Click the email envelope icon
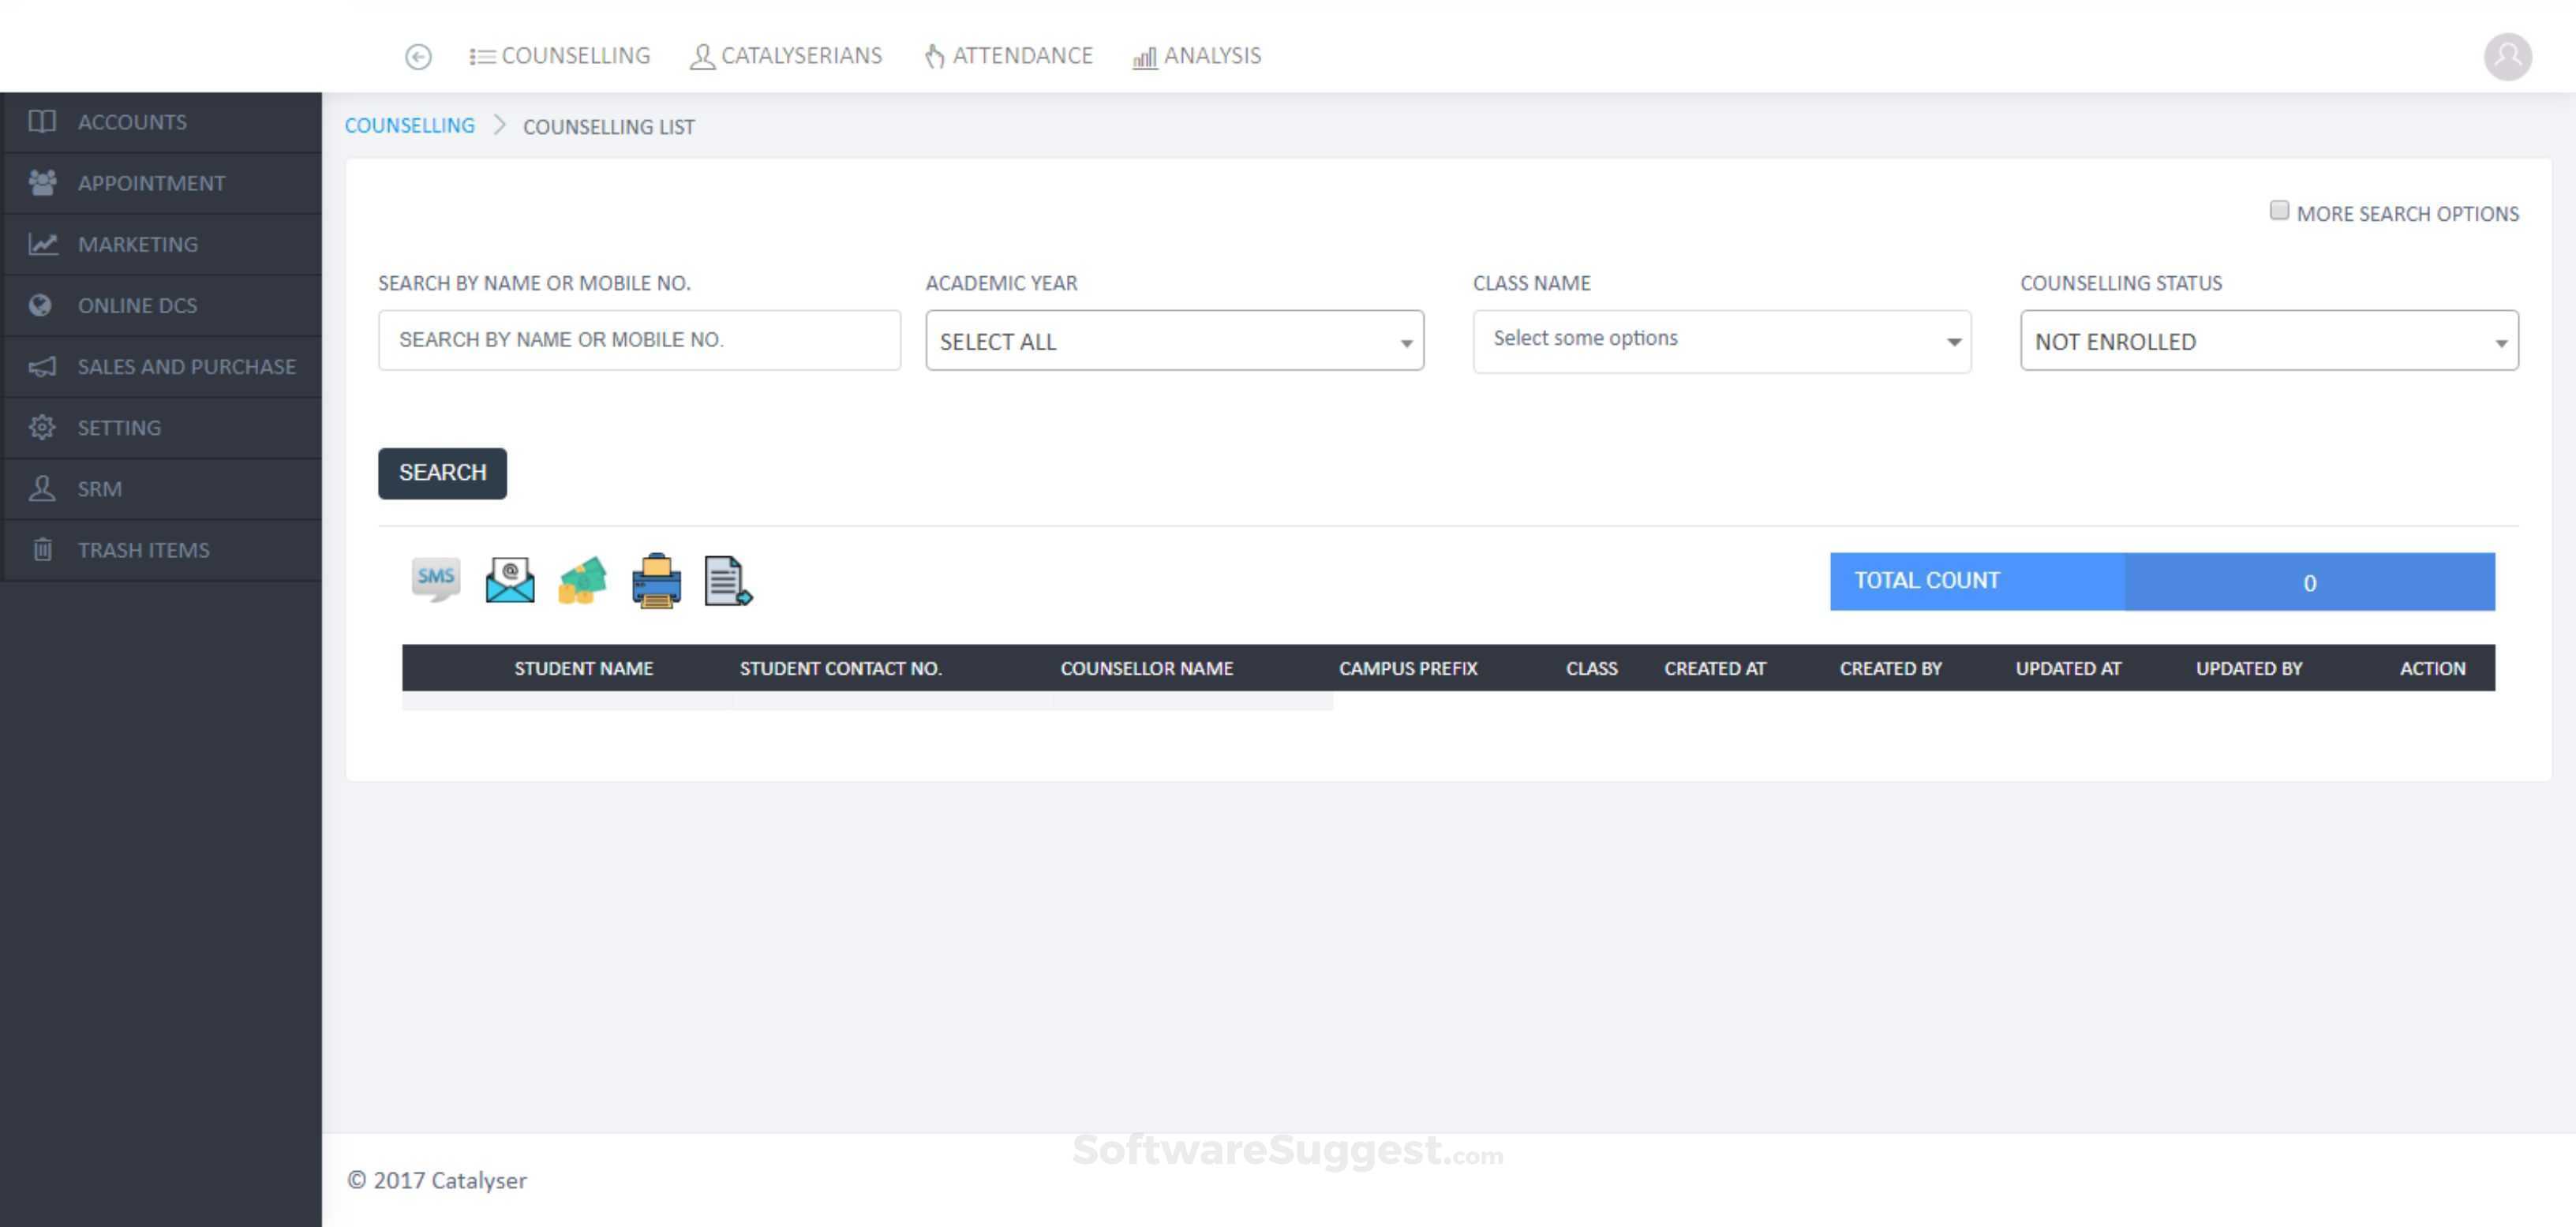2576x1227 pixels. pyautogui.click(x=509, y=580)
